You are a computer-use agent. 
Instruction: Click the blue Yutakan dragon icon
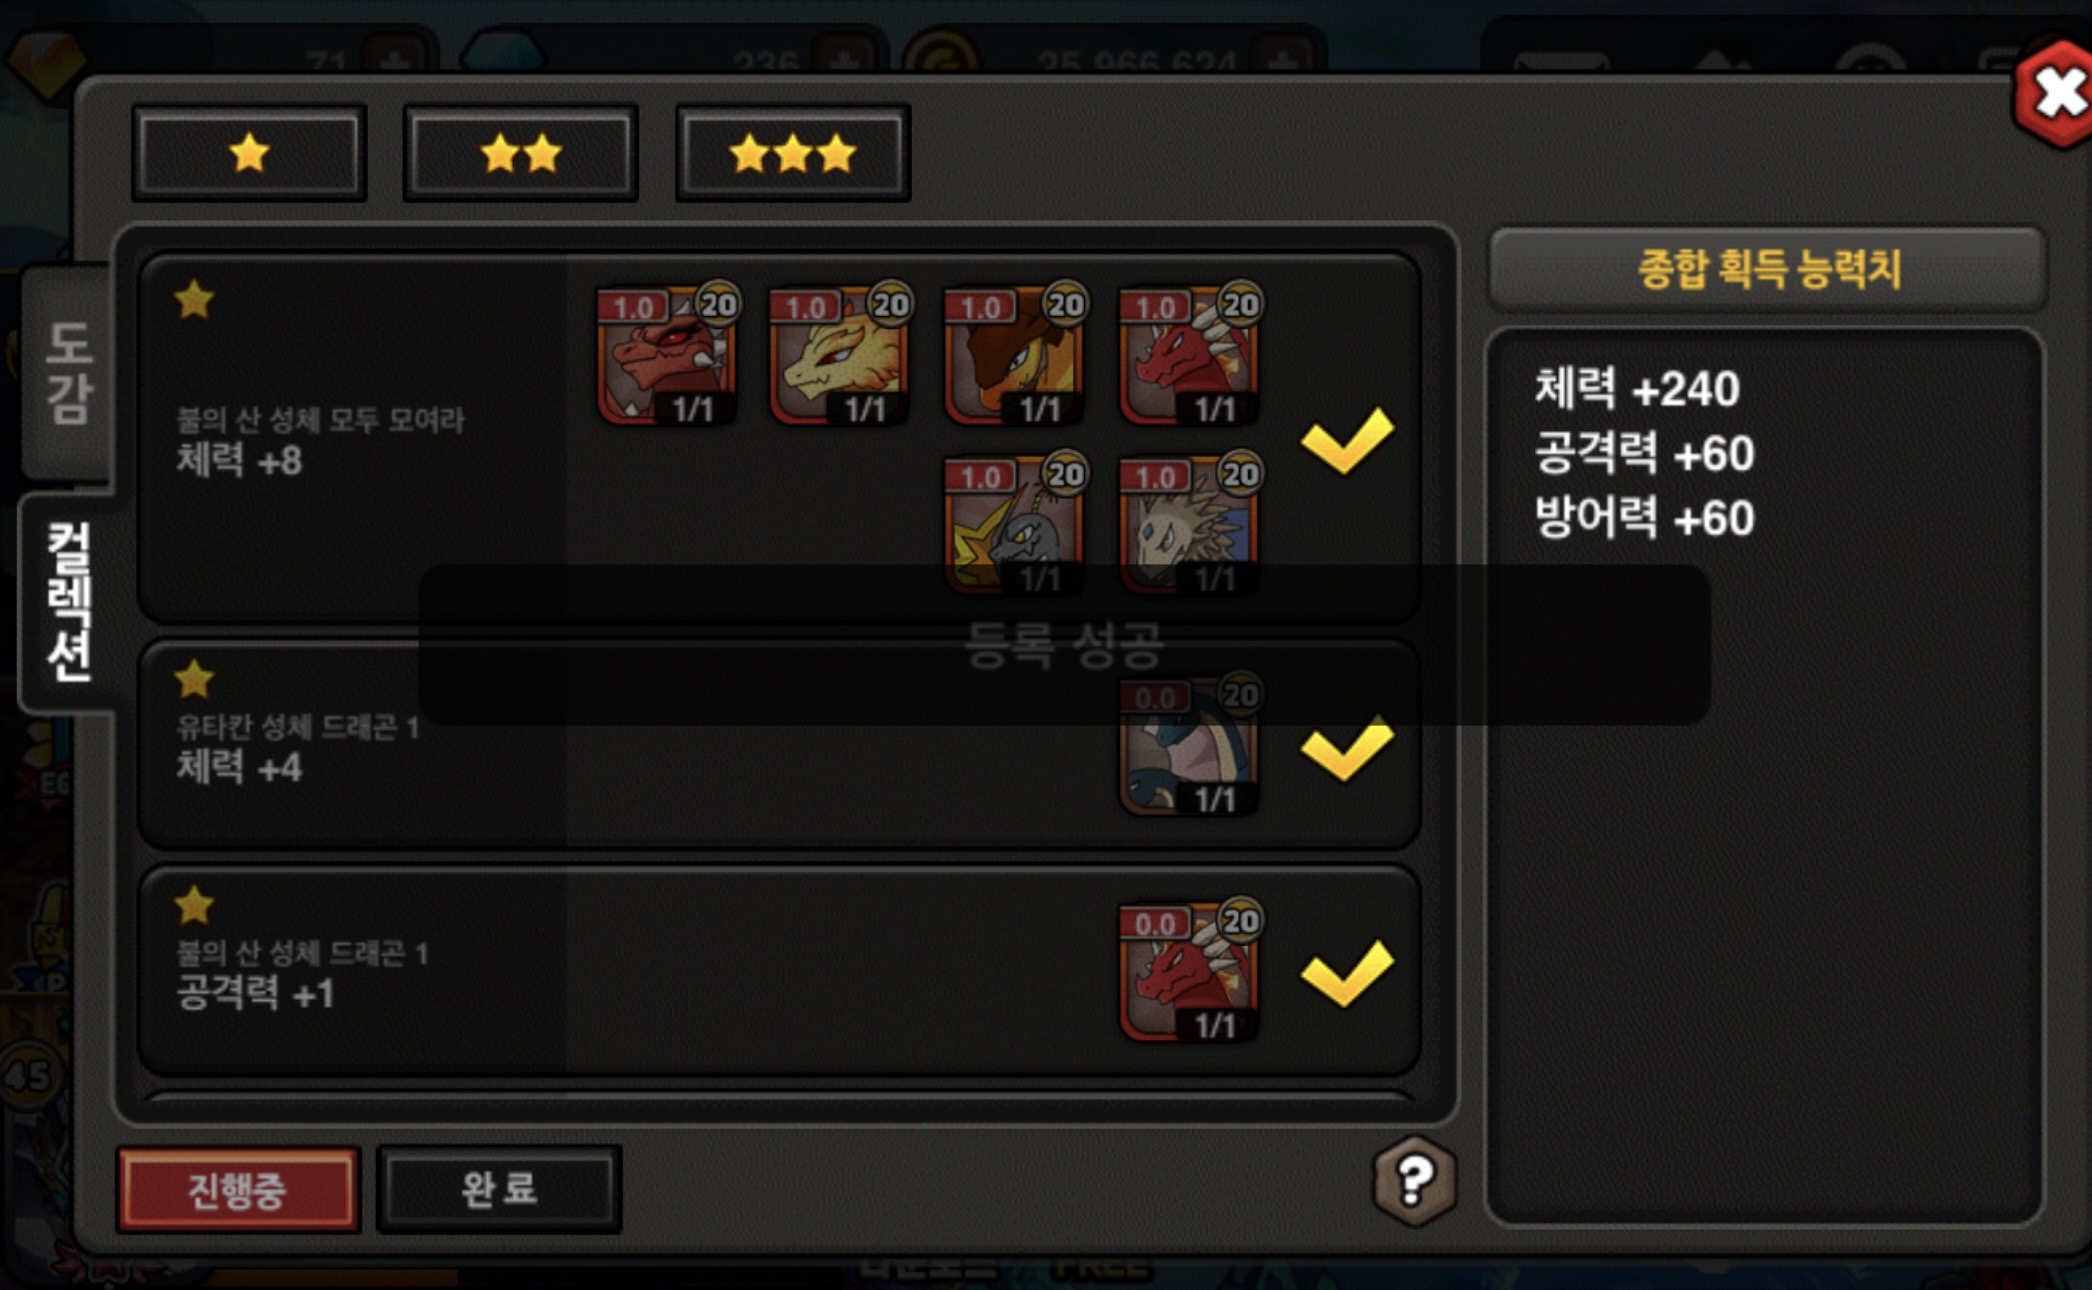point(1190,746)
